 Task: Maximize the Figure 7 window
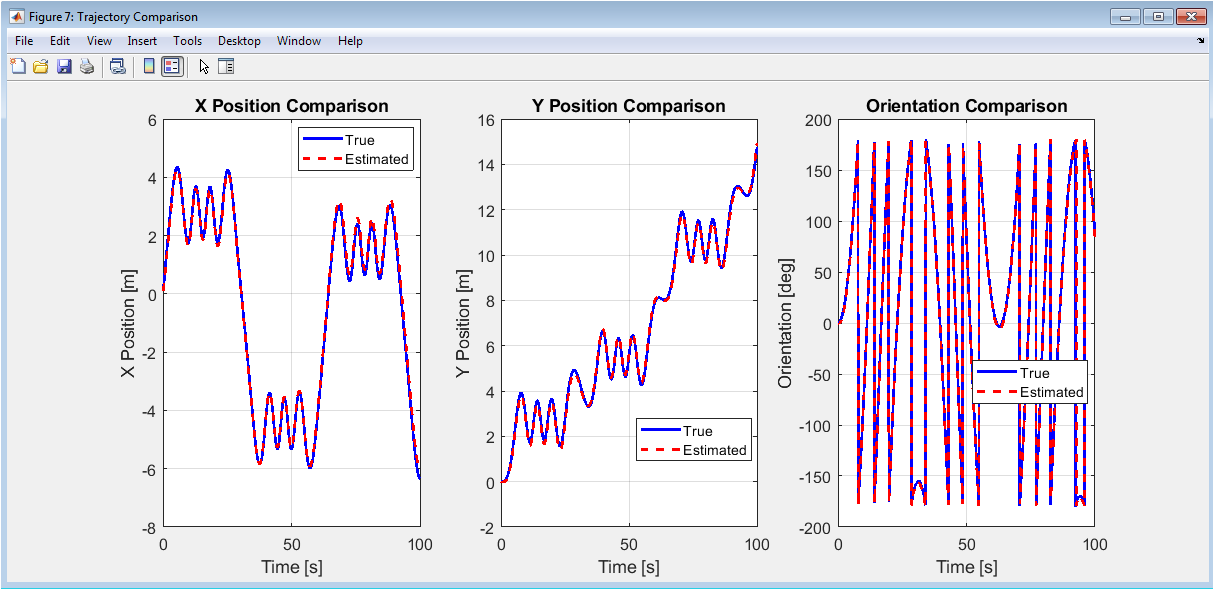[1158, 16]
